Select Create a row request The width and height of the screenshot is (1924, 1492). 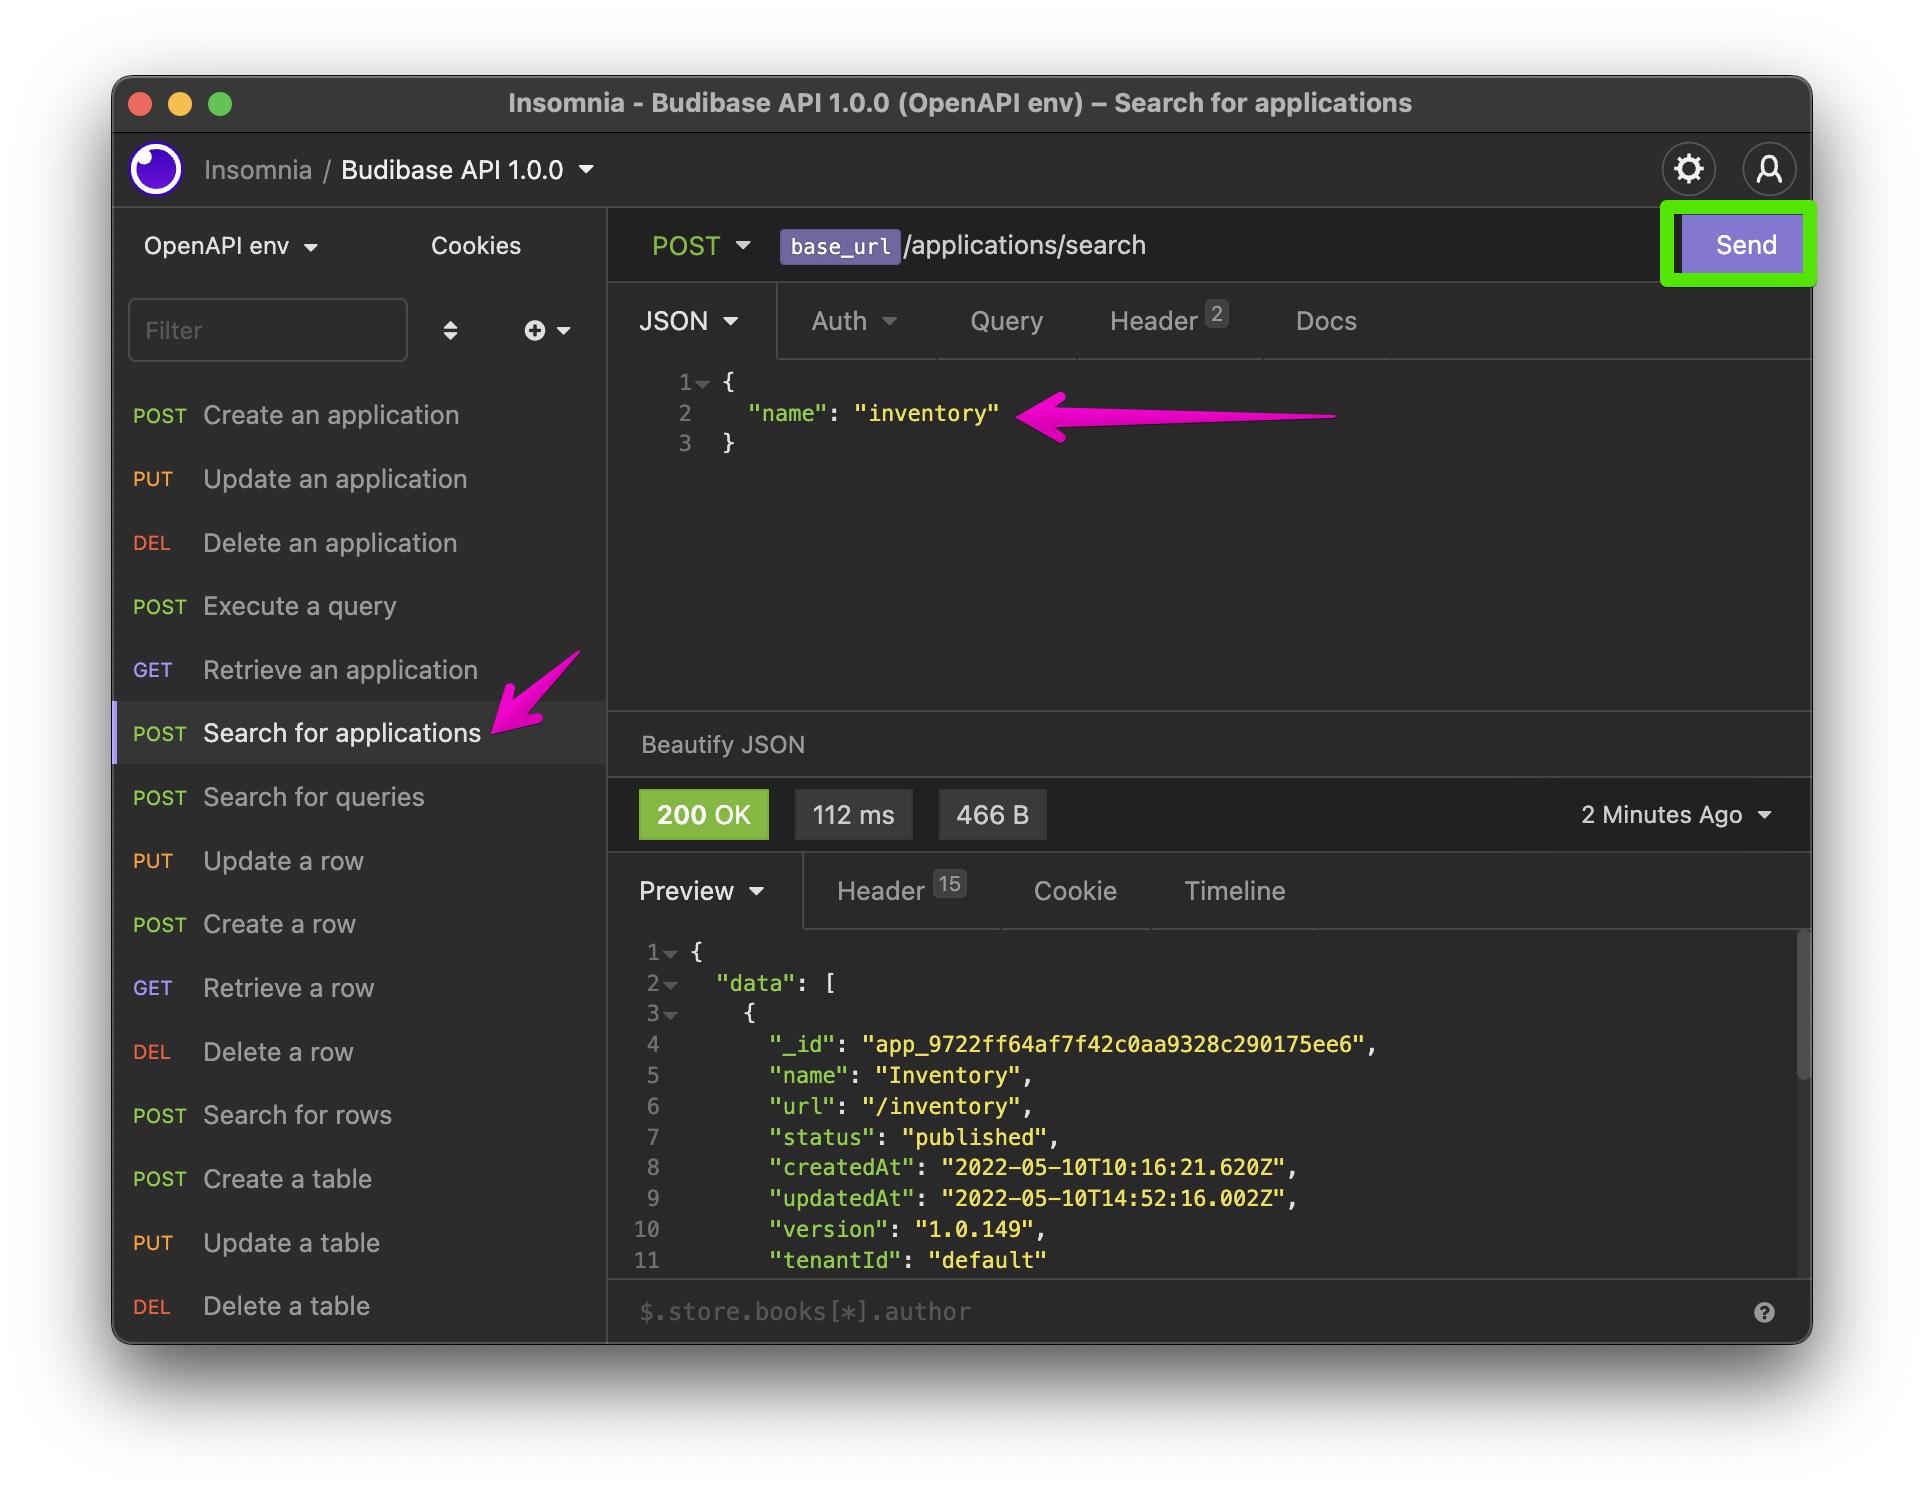(360, 924)
